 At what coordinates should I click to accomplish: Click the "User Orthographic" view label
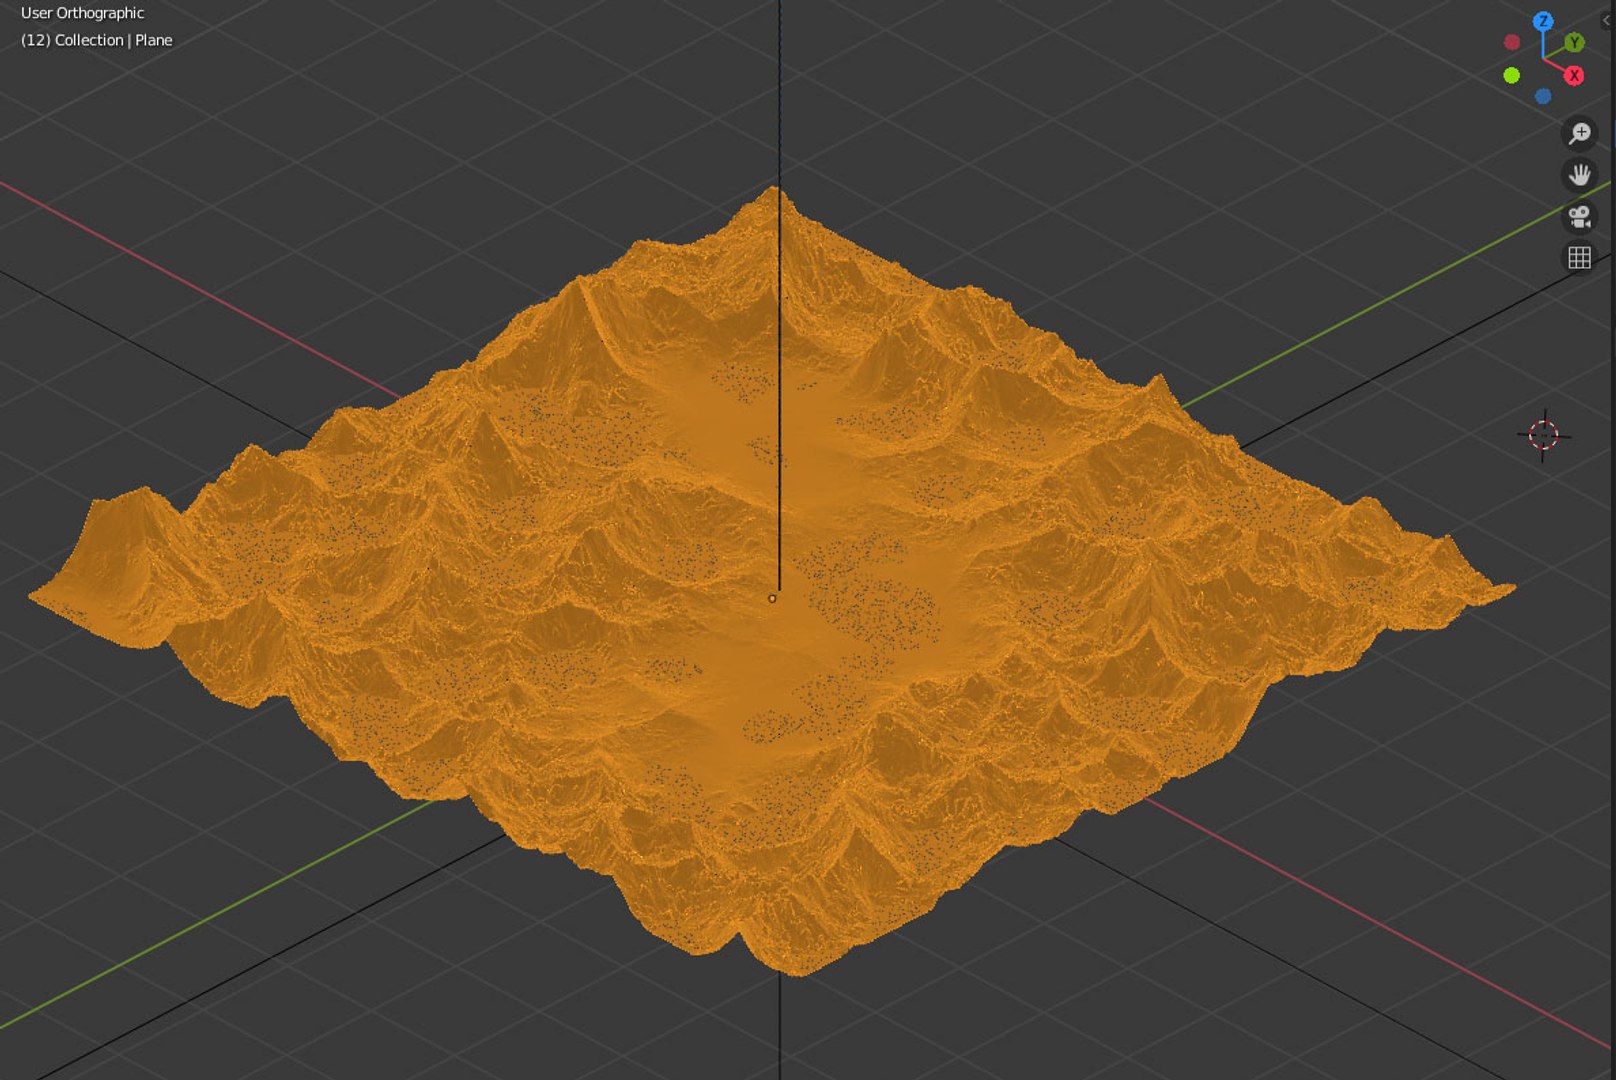(x=83, y=13)
